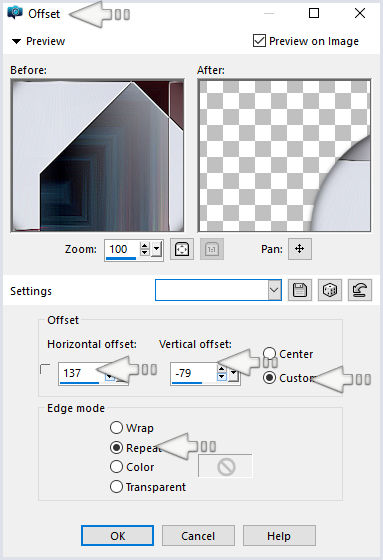
Task: Increase the Zoom value with the up arrow
Action: point(144,246)
